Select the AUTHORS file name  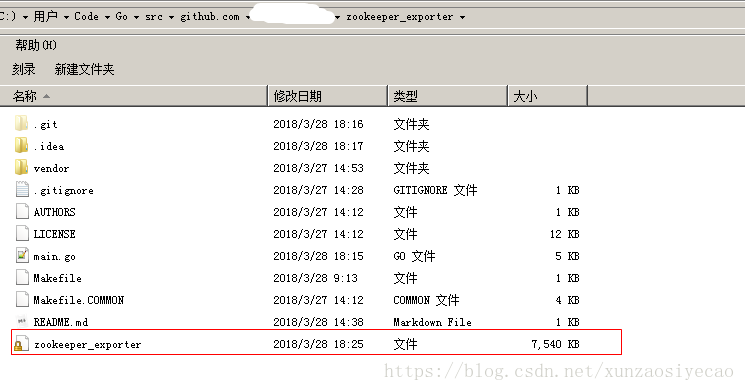coord(54,212)
